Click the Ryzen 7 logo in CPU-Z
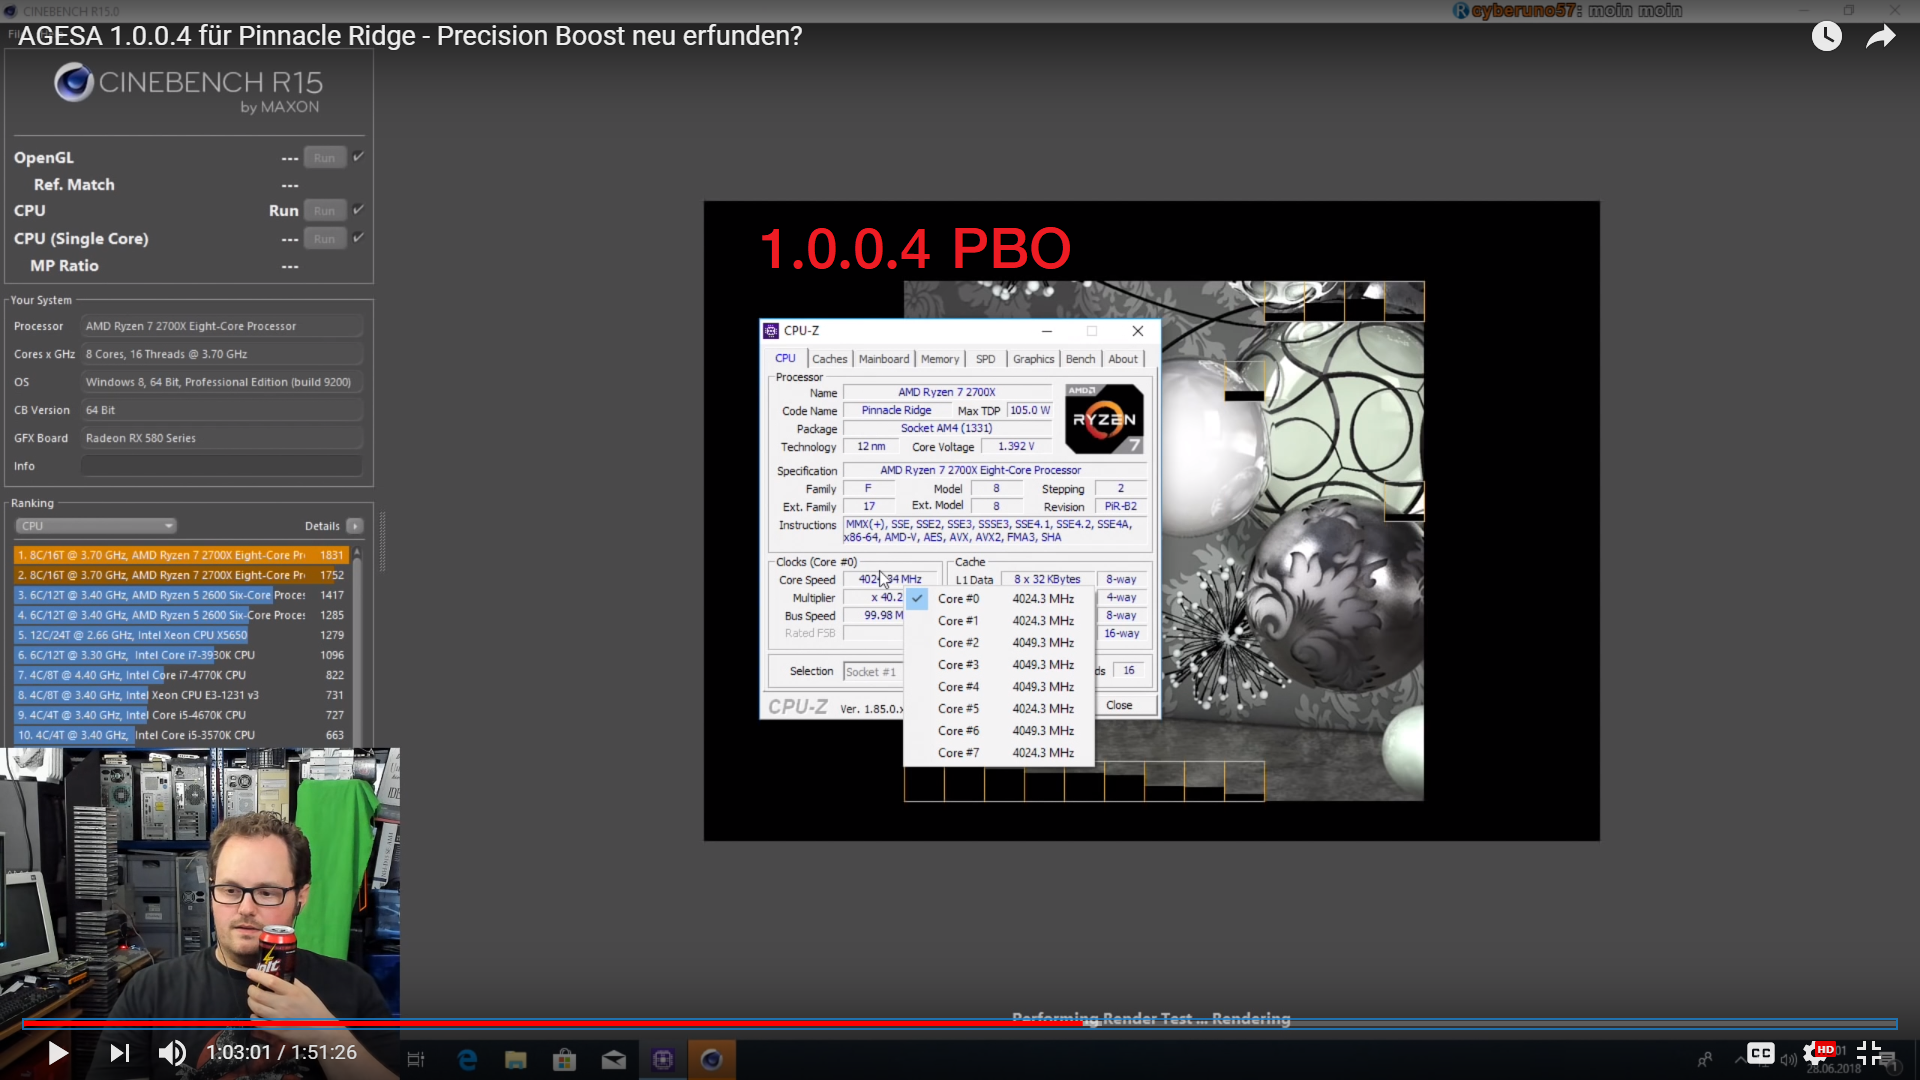This screenshot has width=1920, height=1080. [1104, 419]
